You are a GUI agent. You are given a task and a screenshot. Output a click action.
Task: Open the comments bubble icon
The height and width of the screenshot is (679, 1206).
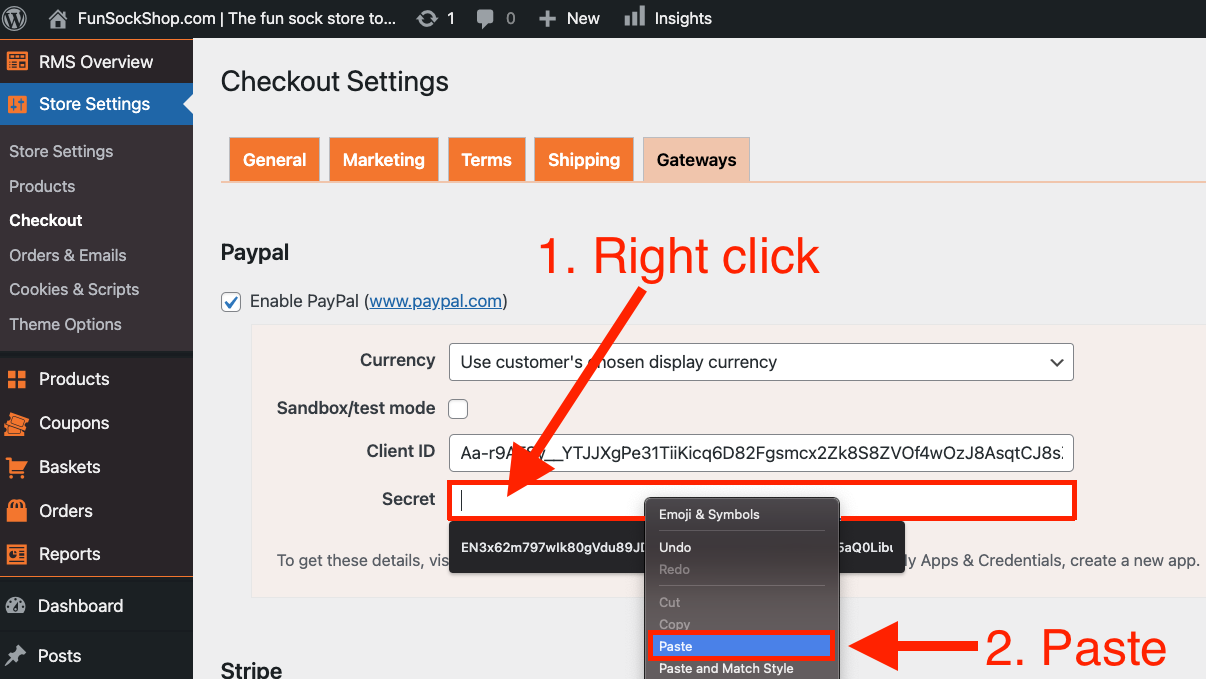(x=485, y=18)
